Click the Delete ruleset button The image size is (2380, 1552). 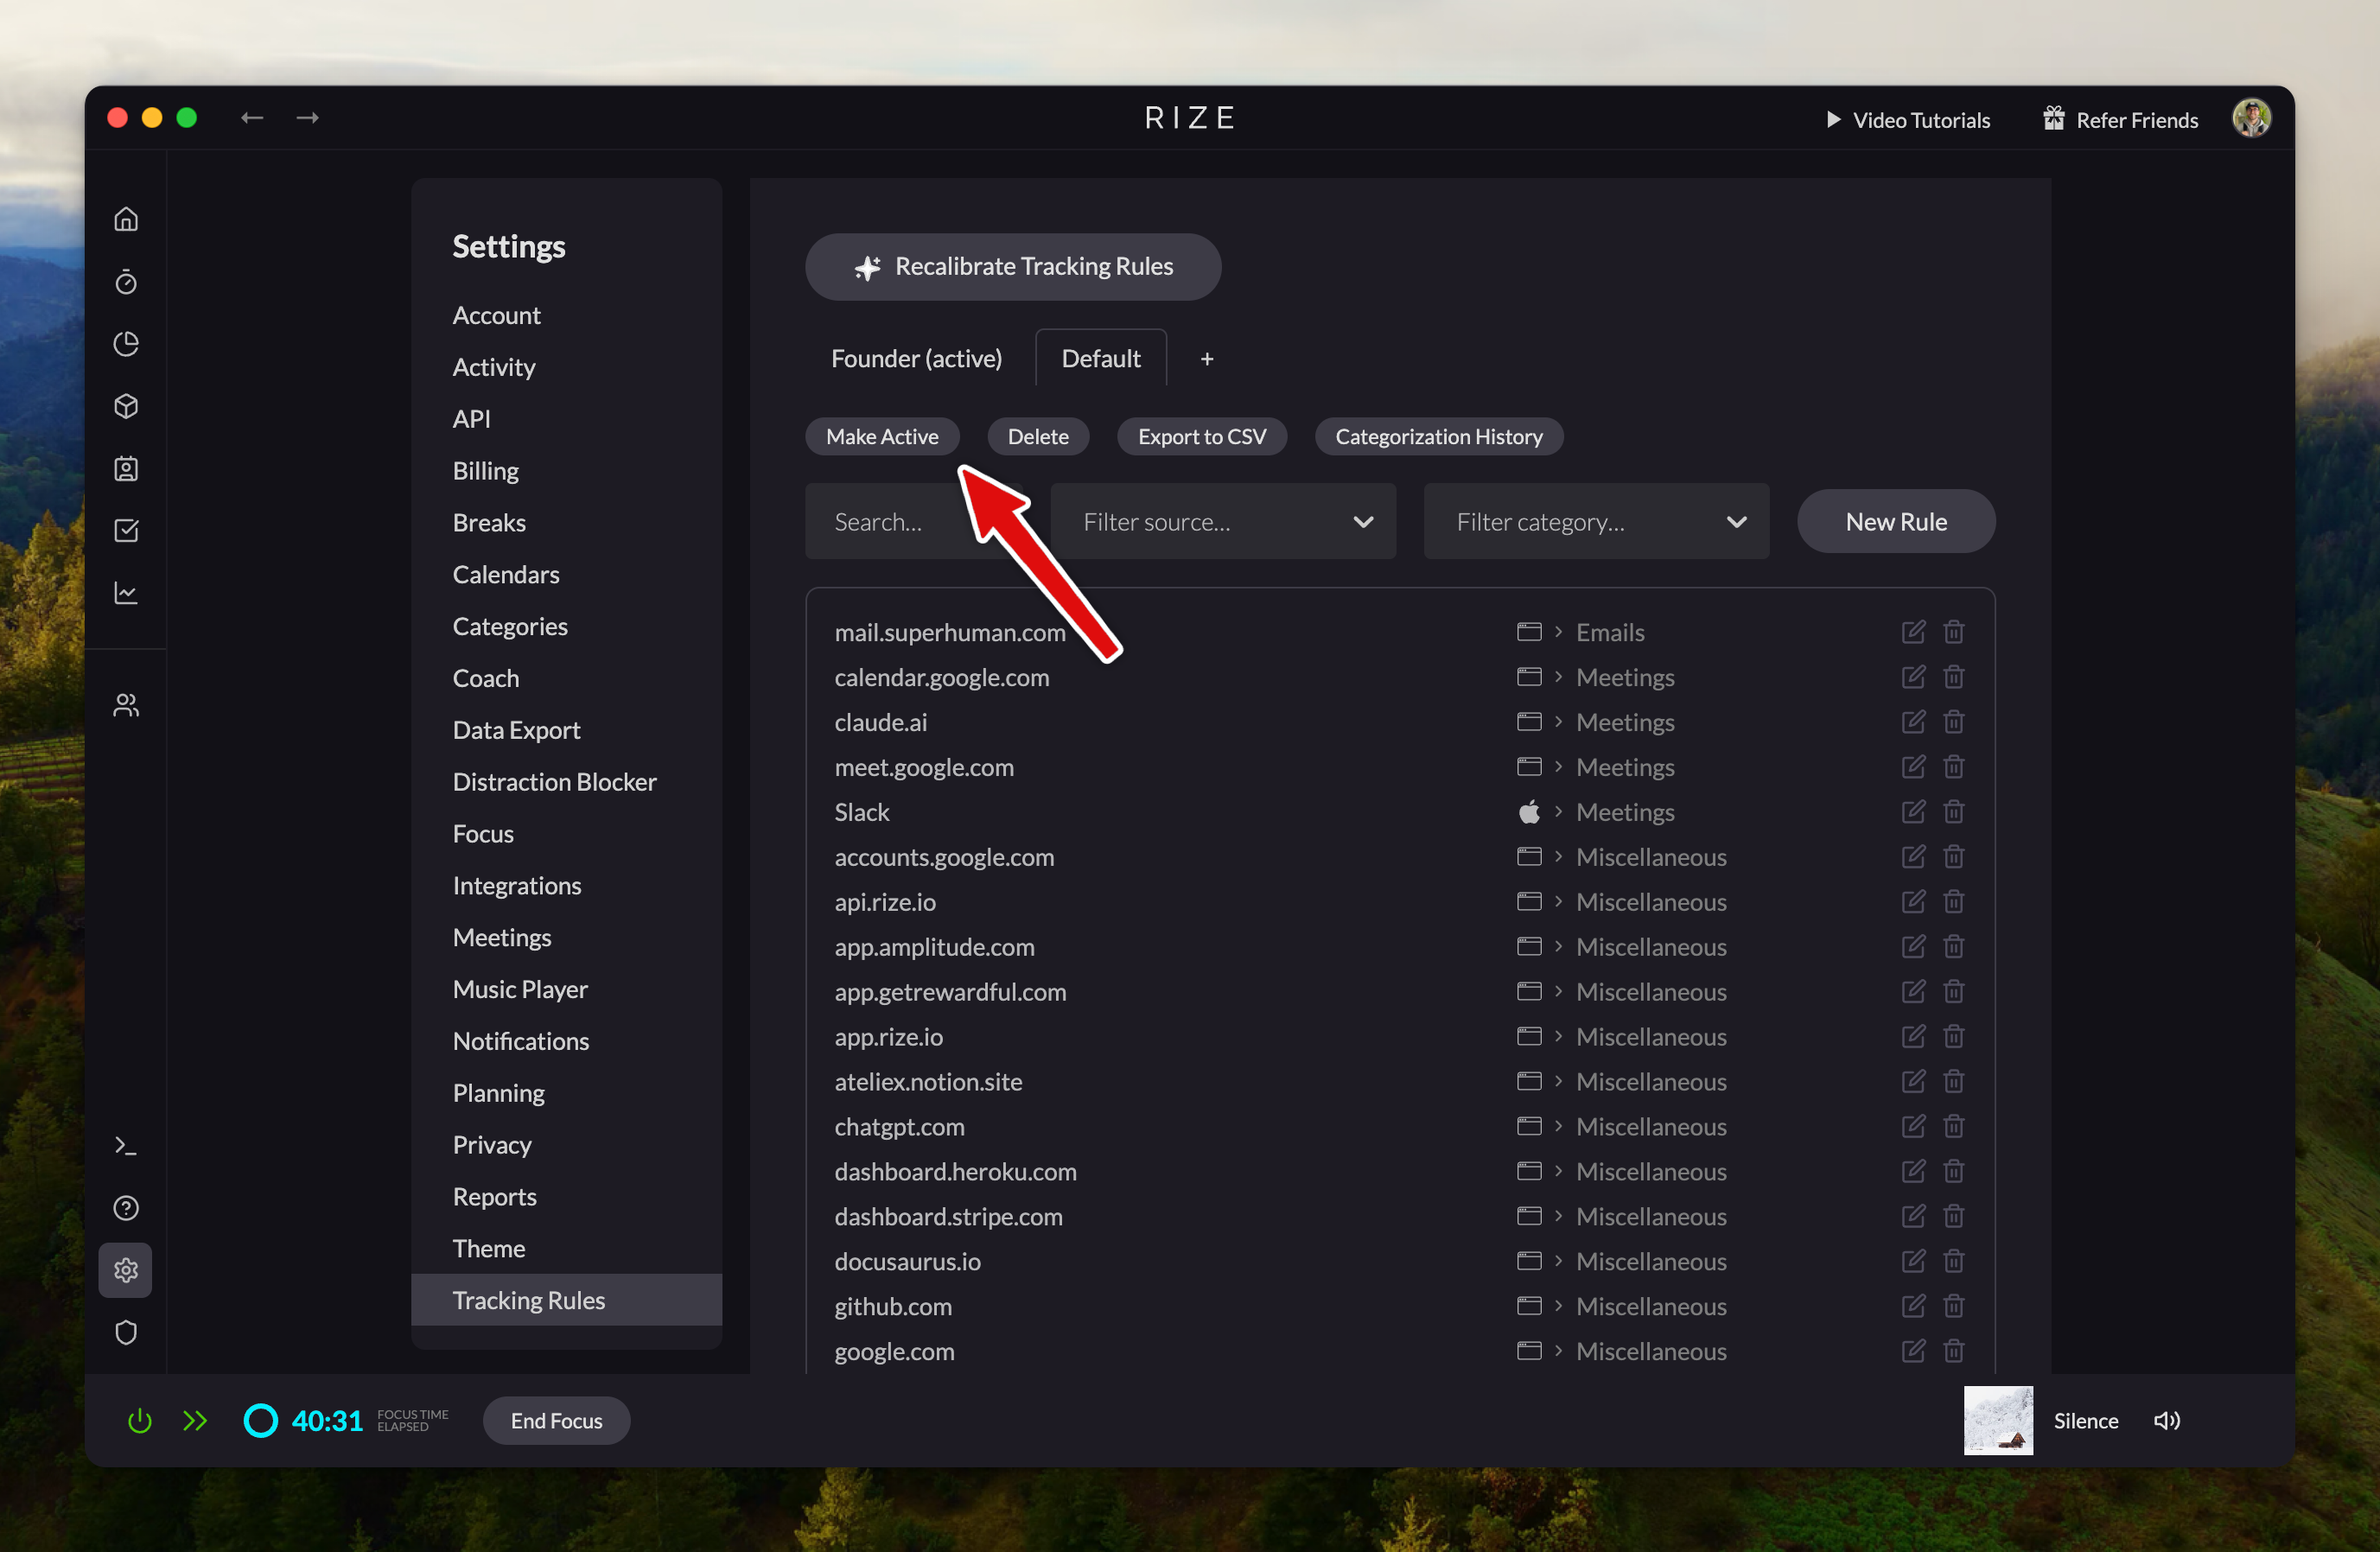1038,436
